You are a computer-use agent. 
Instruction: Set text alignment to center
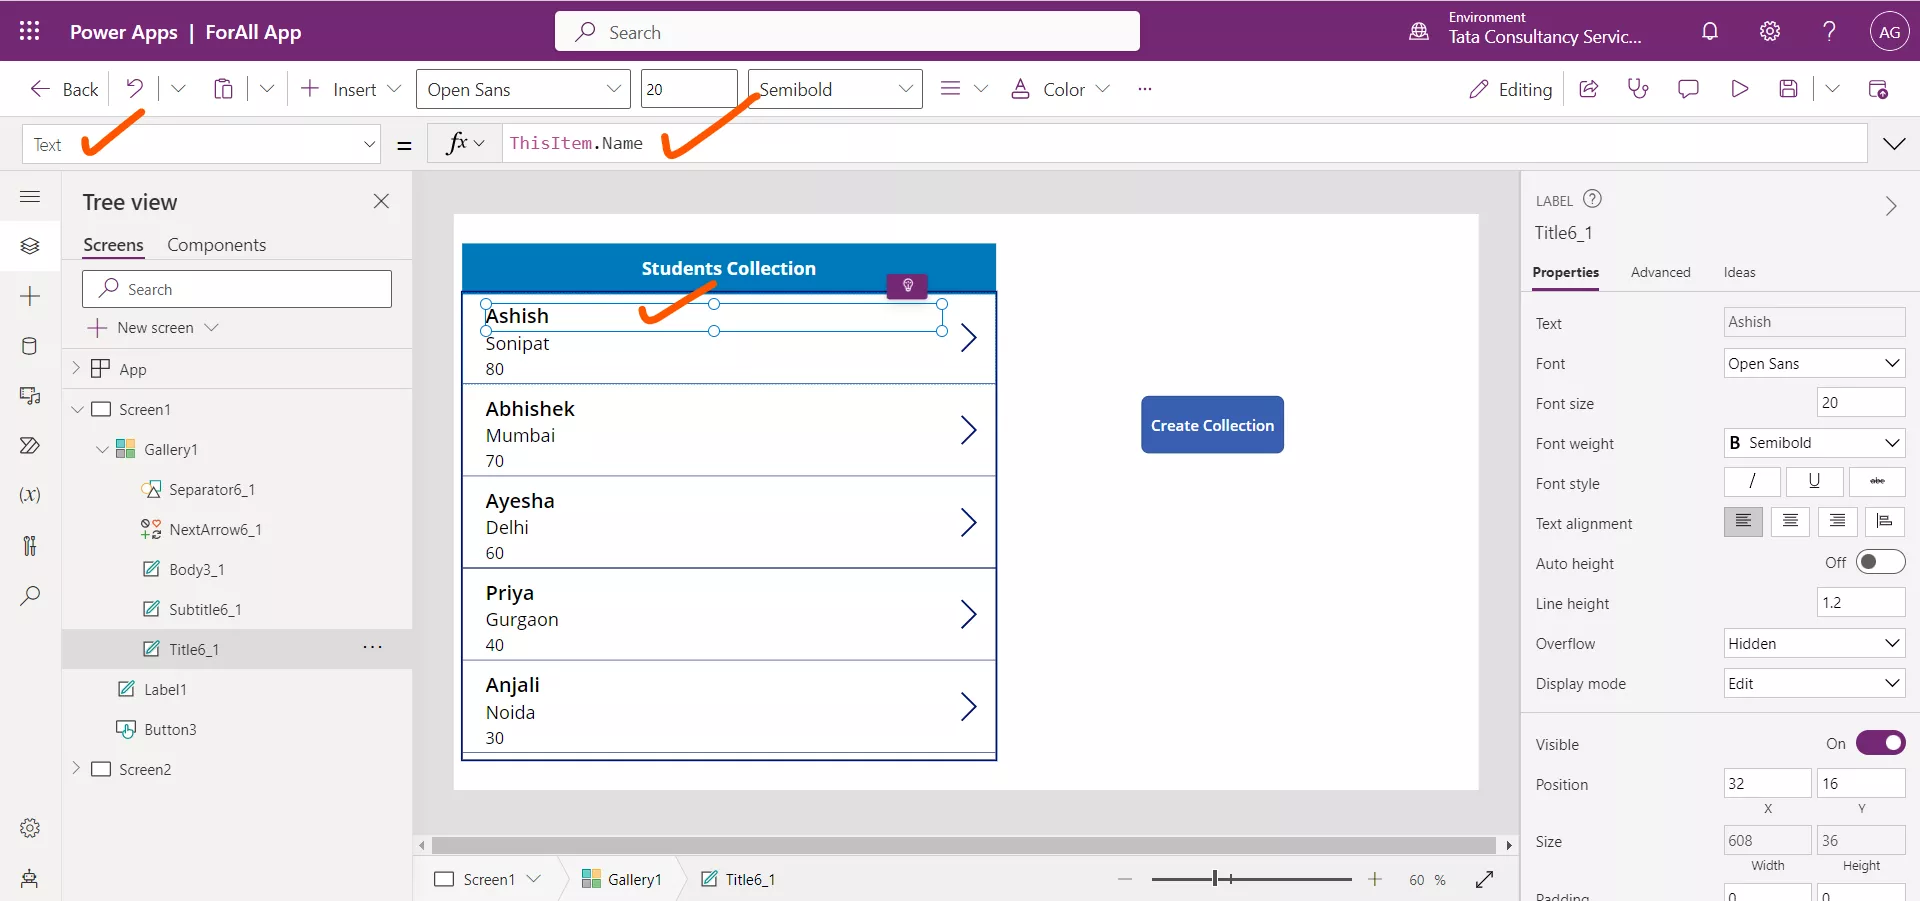[x=1790, y=522]
